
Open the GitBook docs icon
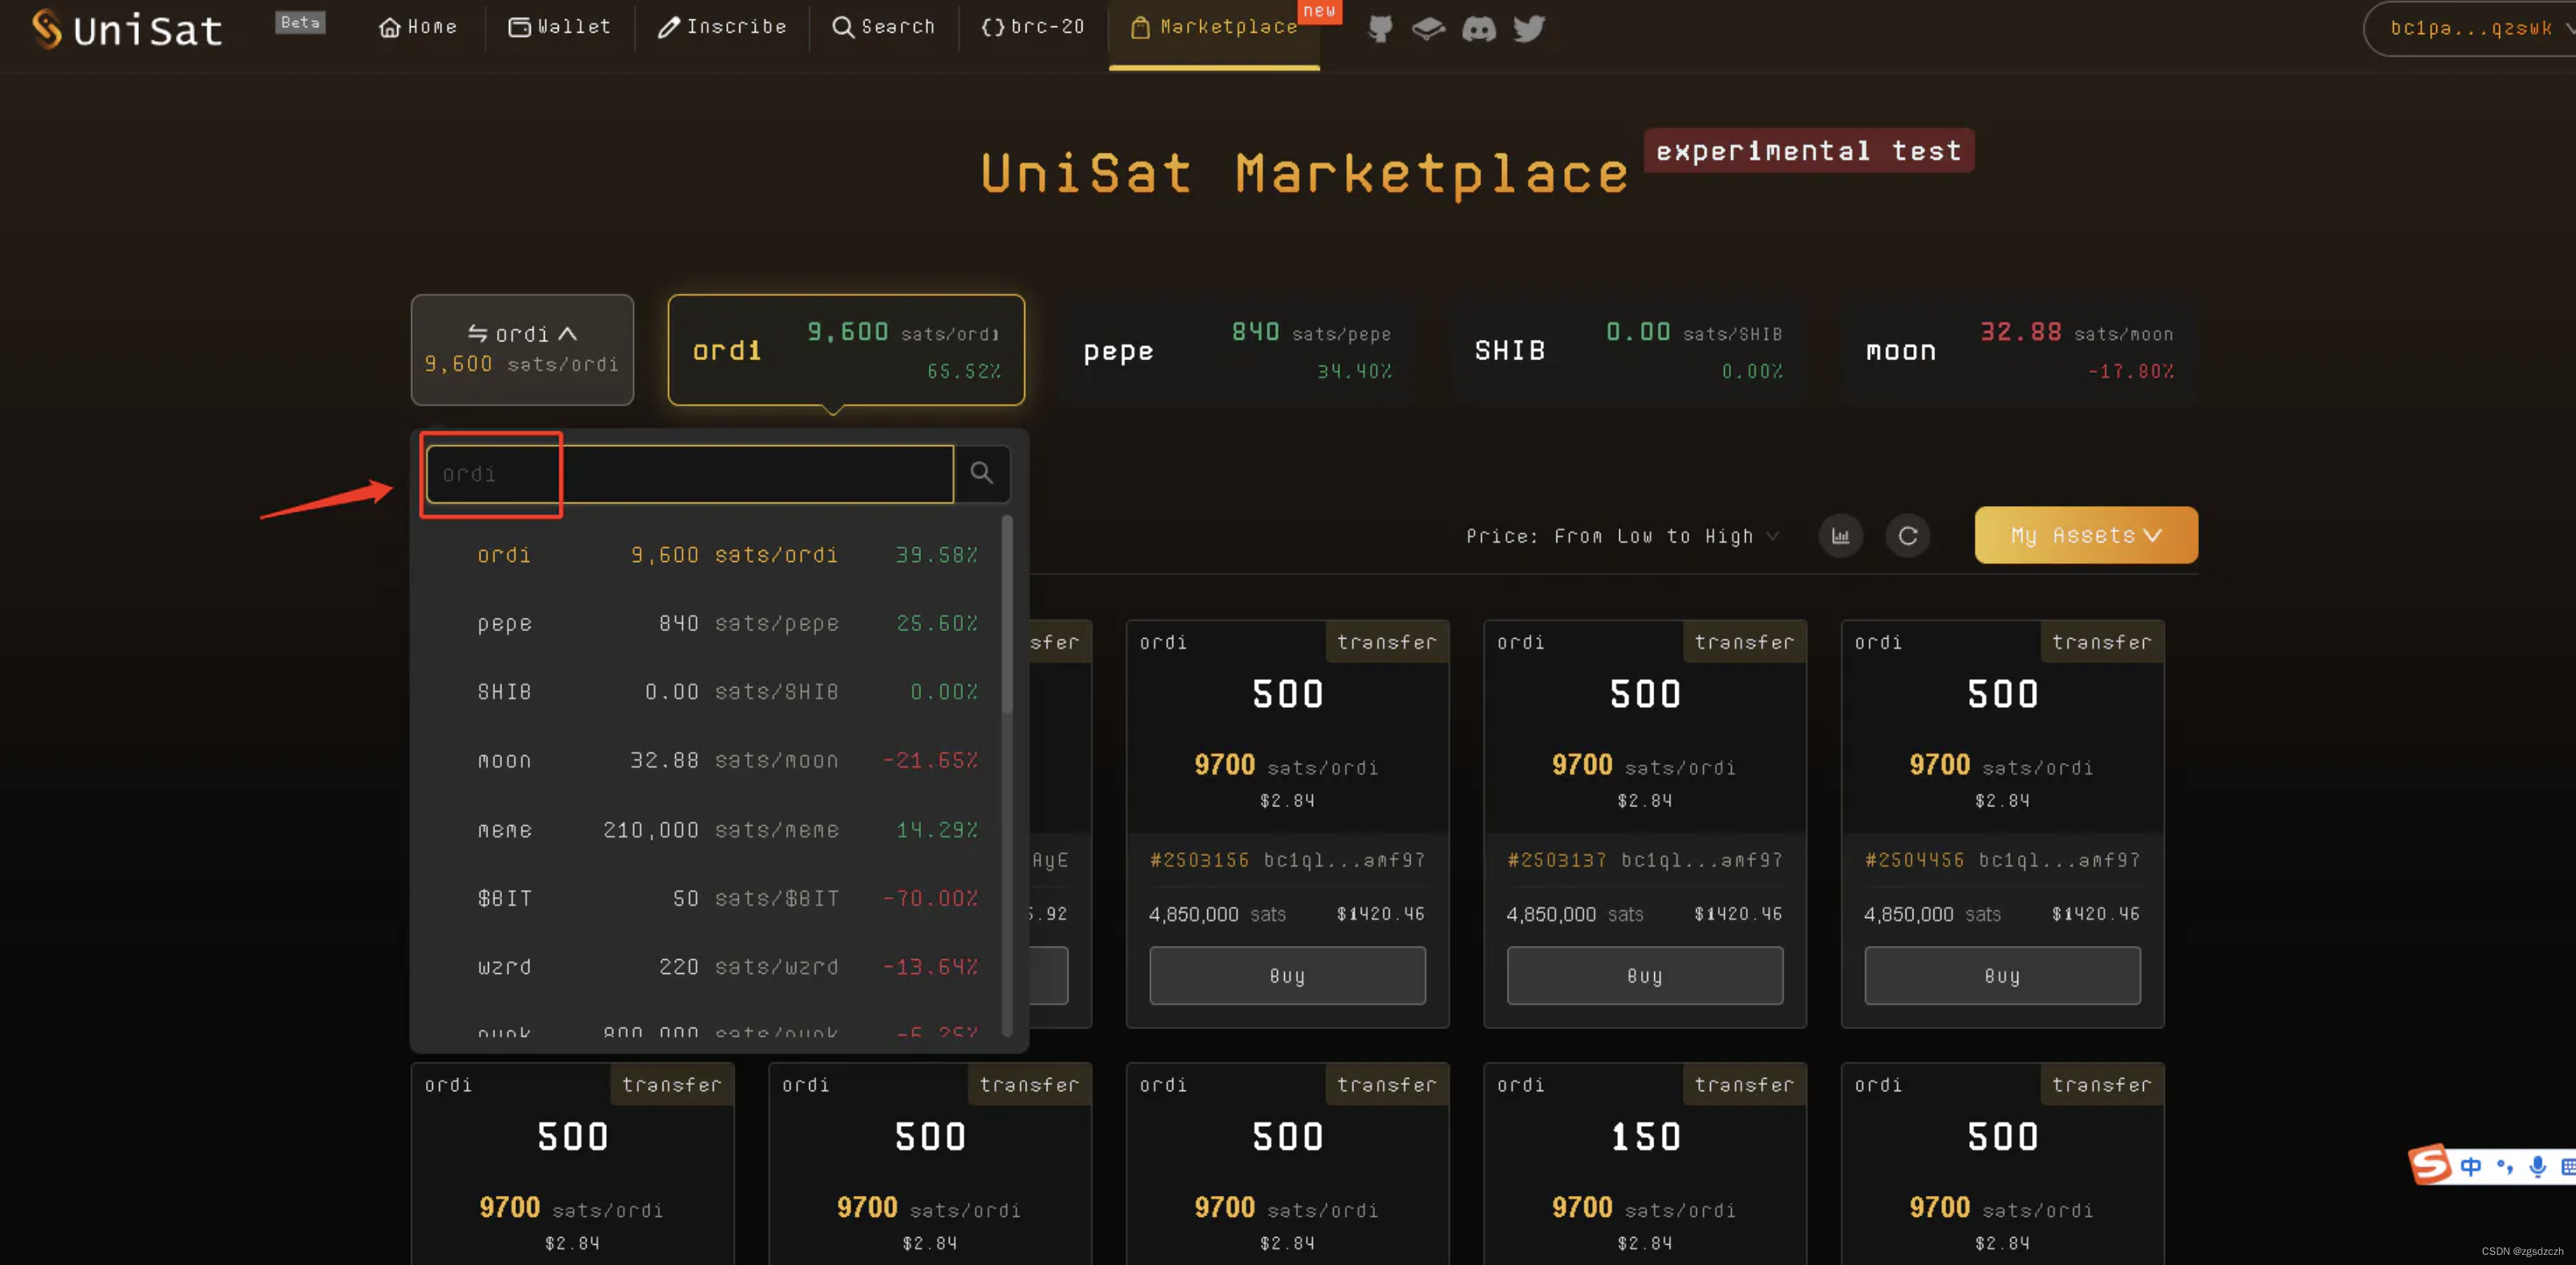point(1428,28)
